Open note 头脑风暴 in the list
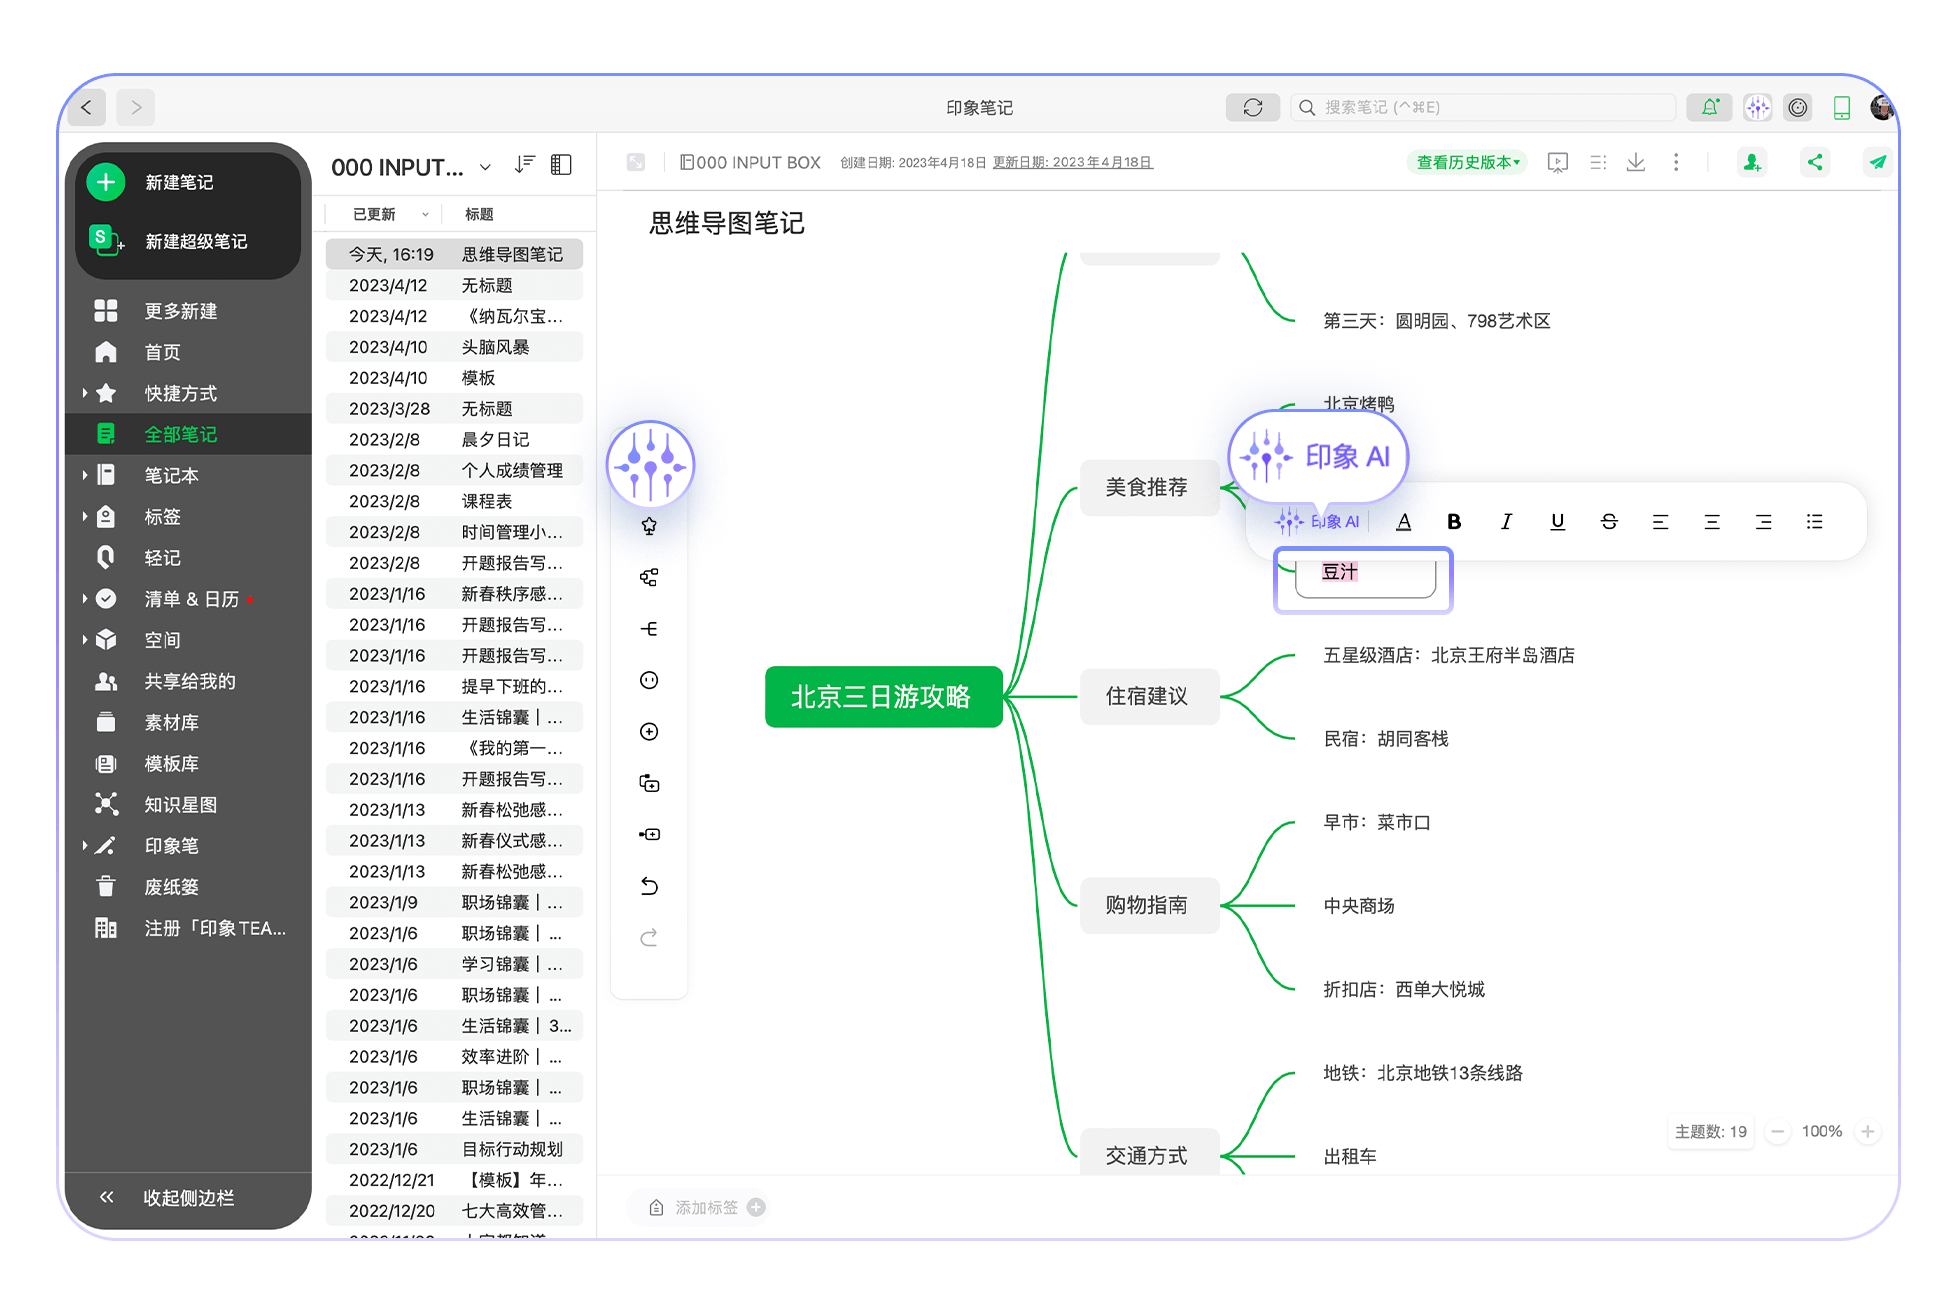The width and height of the screenshot is (1957, 1315). pos(455,347)
